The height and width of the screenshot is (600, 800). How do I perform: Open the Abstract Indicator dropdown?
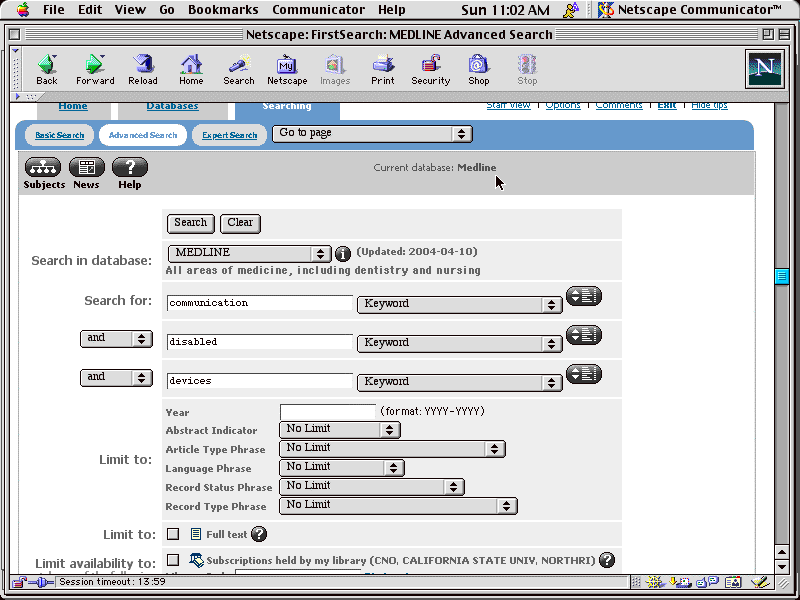click(x=340, y=430)
